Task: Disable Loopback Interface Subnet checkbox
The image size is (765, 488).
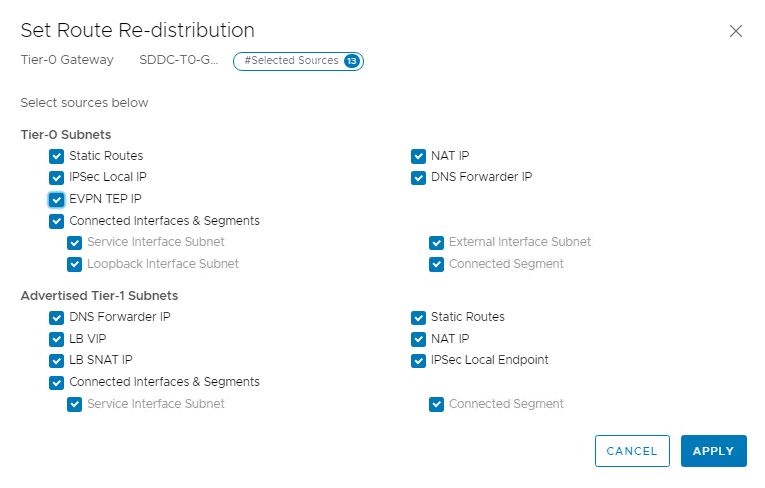Action: 75,264
